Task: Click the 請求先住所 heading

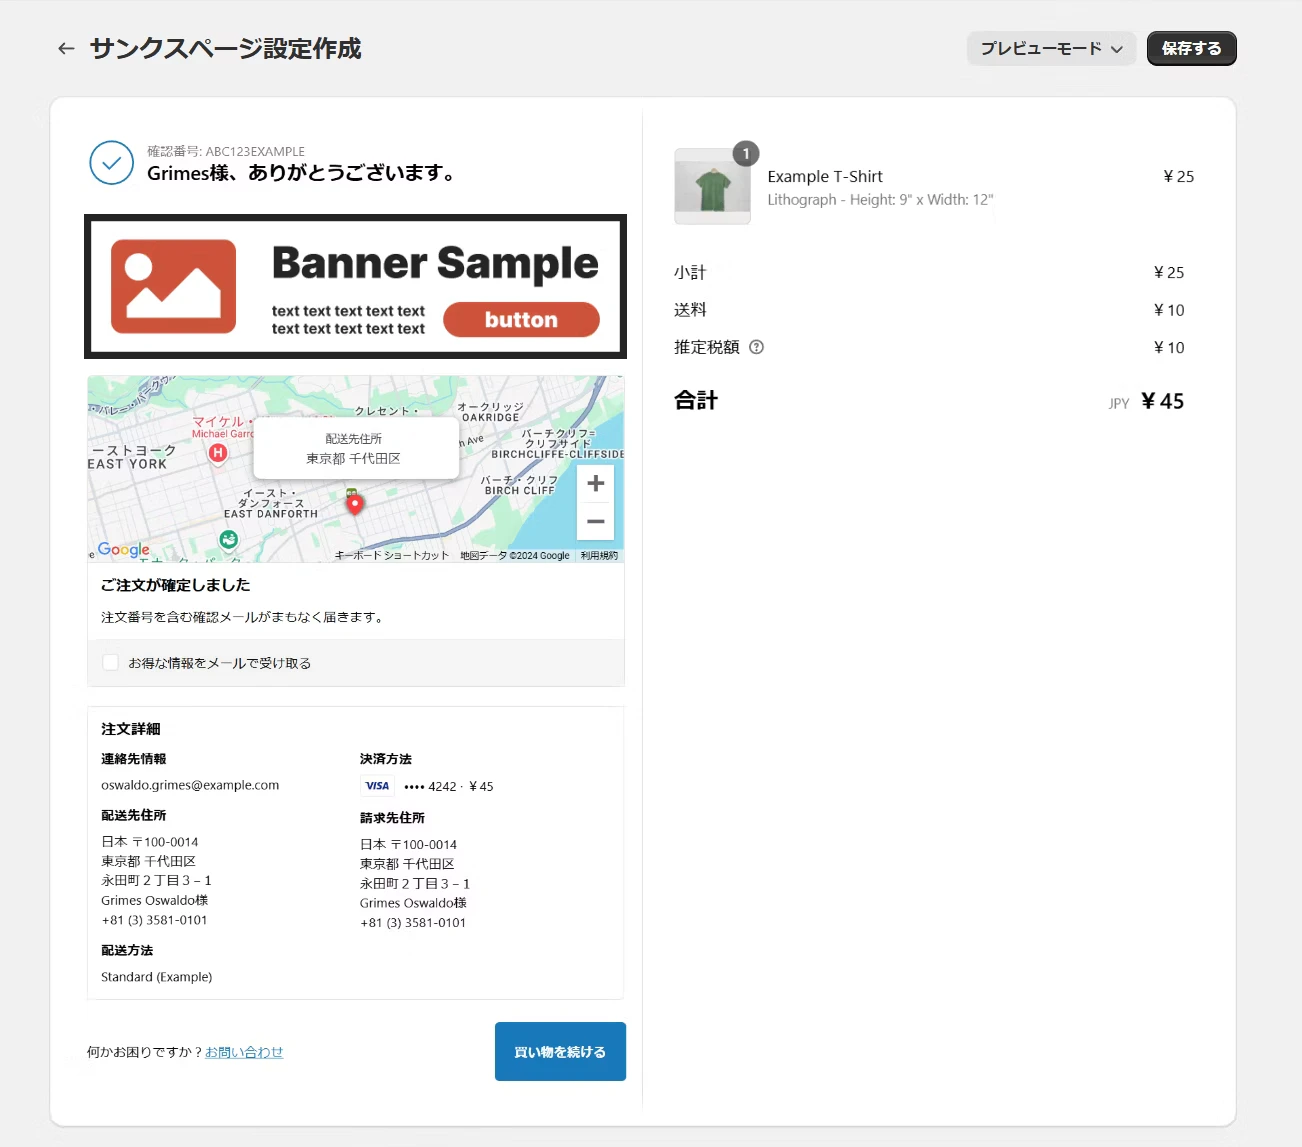Action: (392, 818)
